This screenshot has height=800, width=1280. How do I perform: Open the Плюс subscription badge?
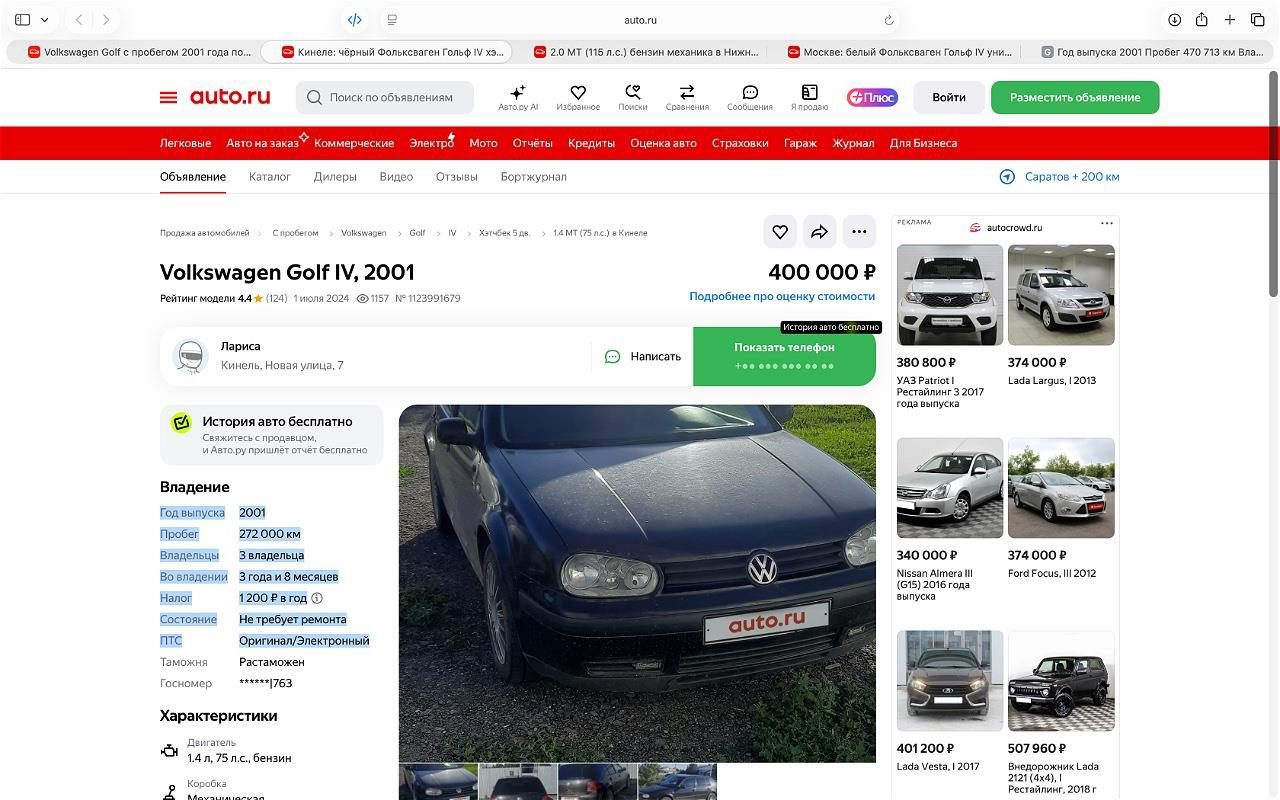[x=872, y=97]
